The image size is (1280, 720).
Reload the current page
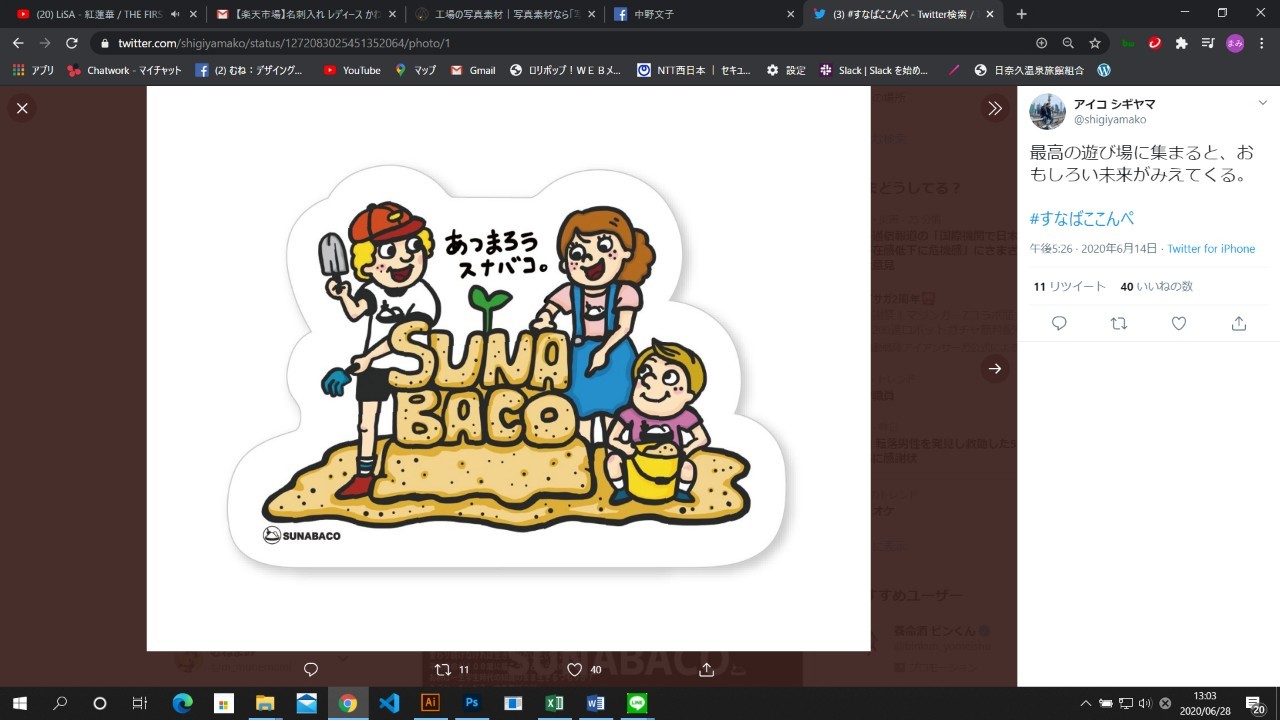pyautogui.click(x=72, y=43)
